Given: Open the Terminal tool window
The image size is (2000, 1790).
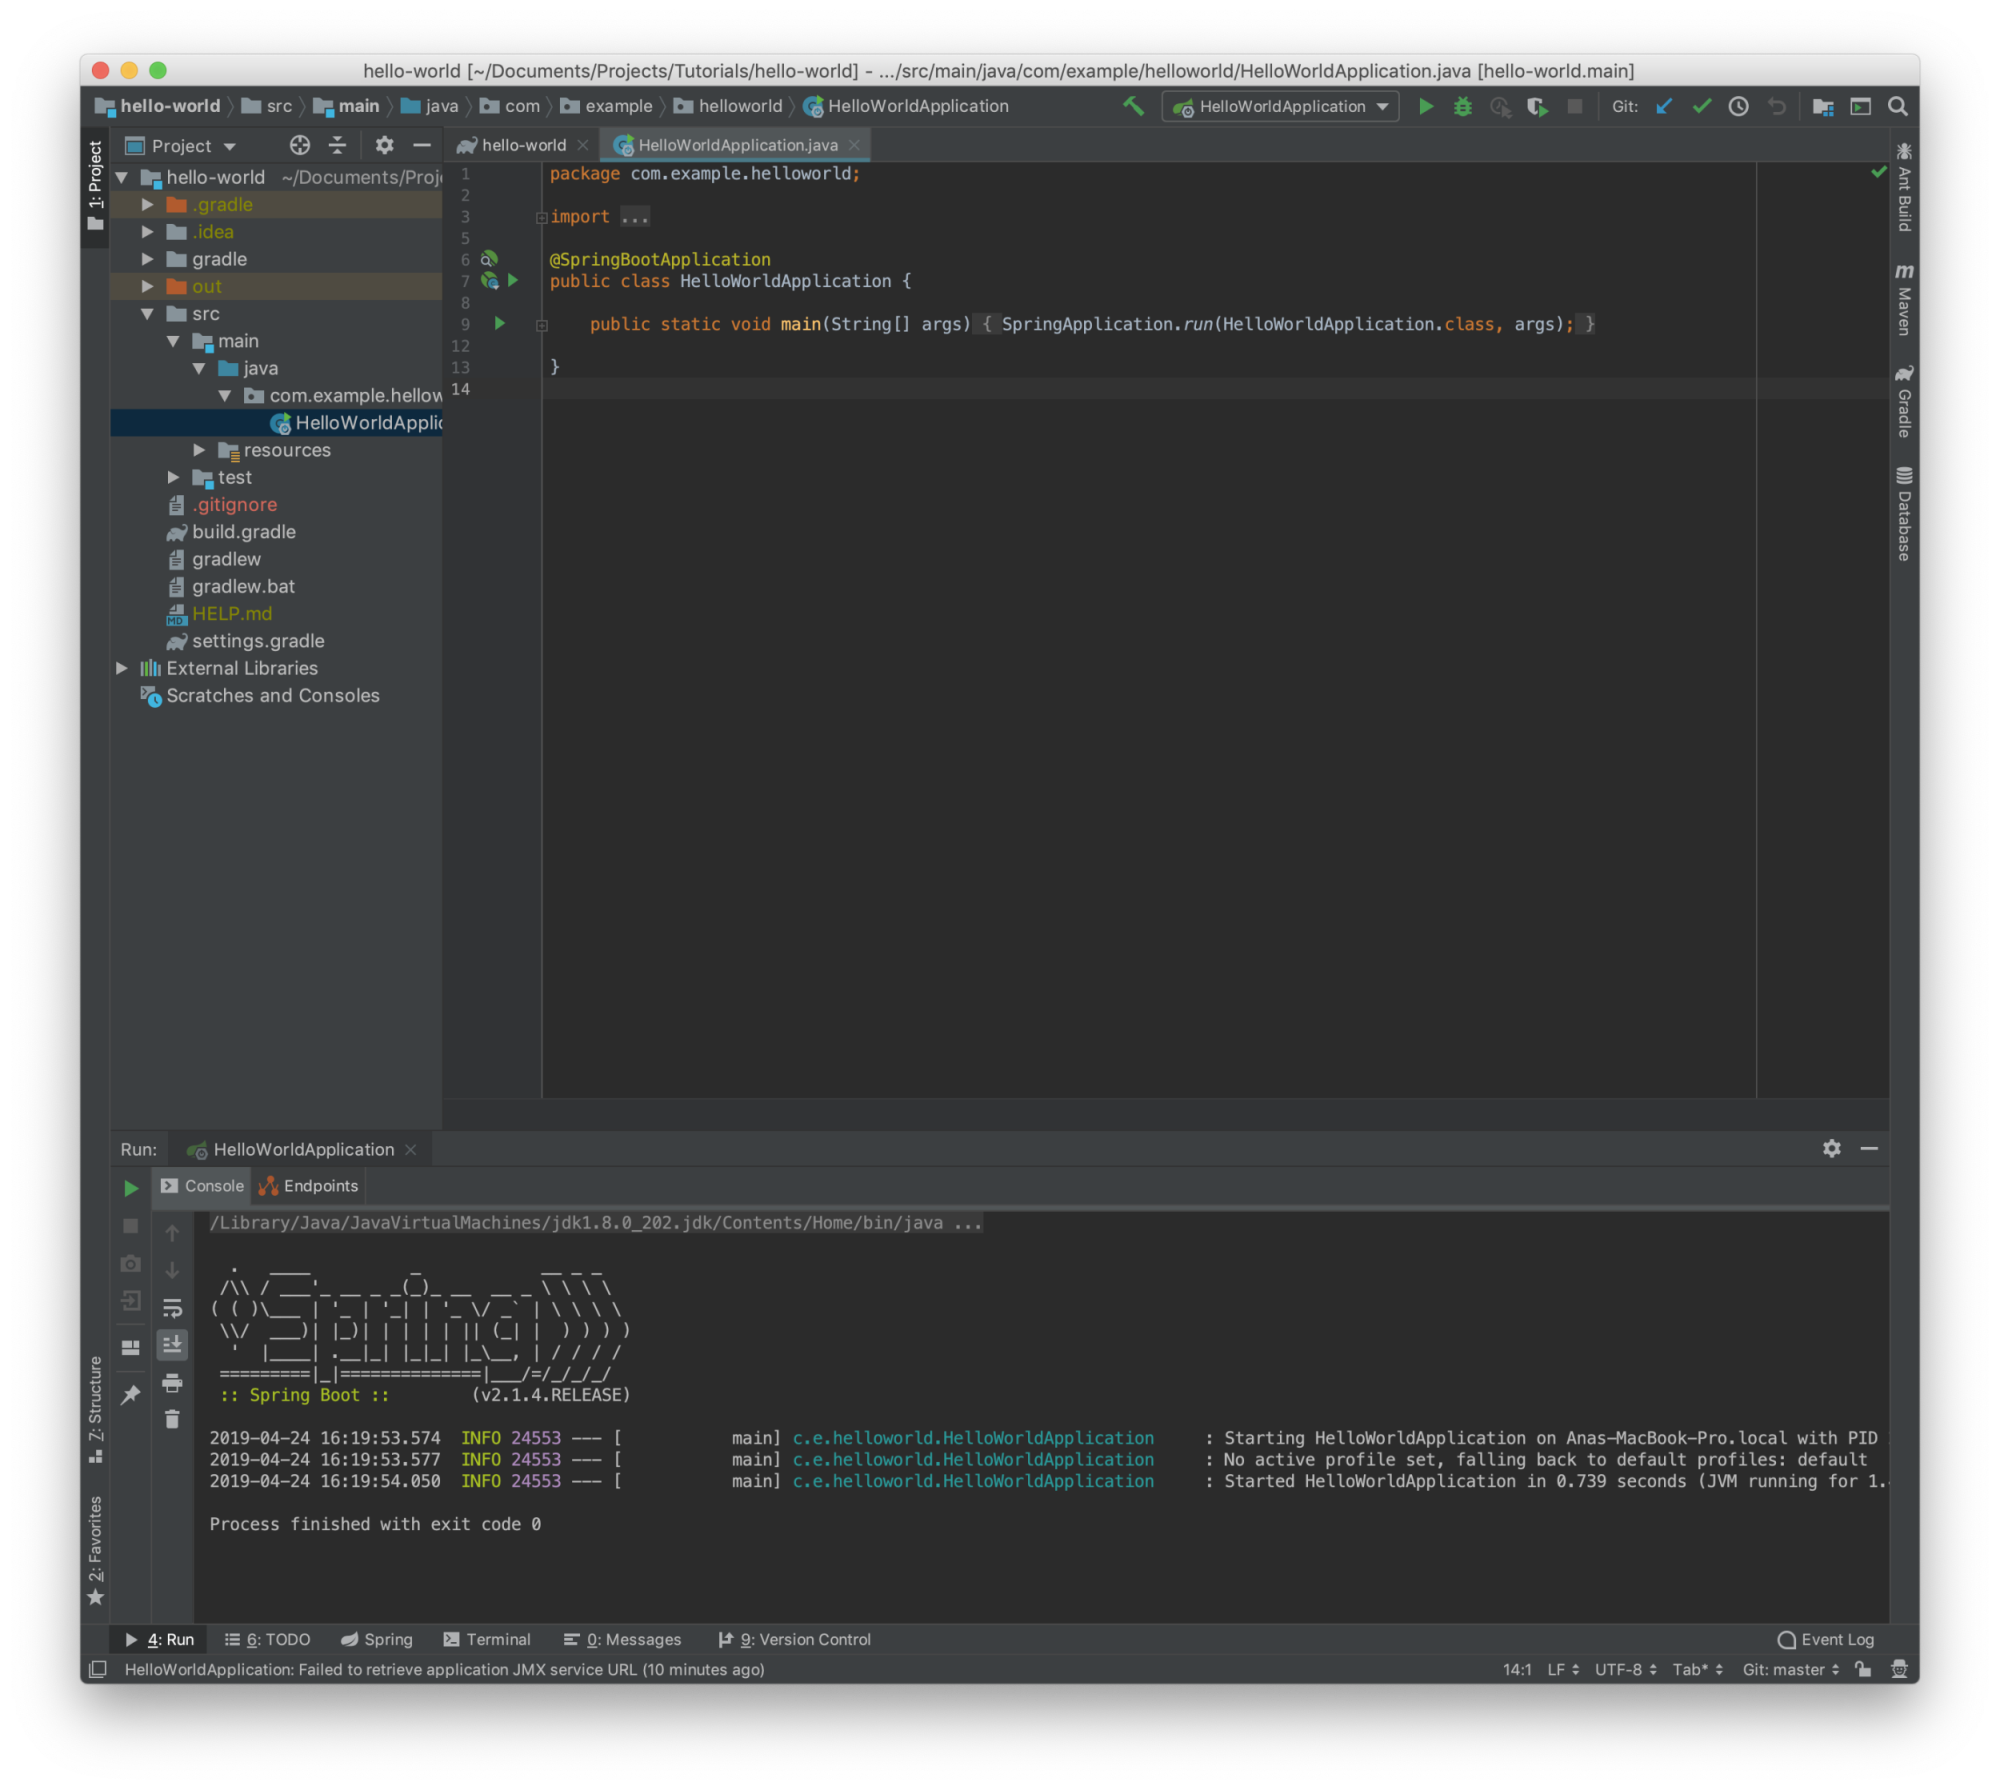Looking at the screenshot, I should tap(487, 1639).
